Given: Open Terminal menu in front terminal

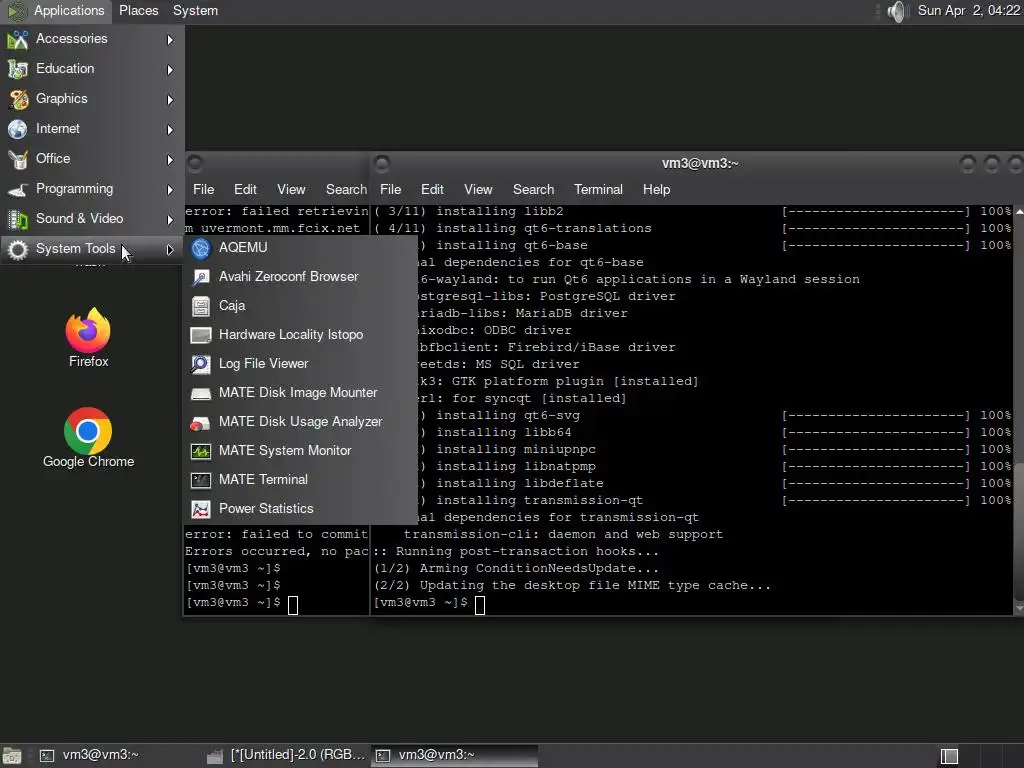Looking at the screenshot, I should click(598, 189).
